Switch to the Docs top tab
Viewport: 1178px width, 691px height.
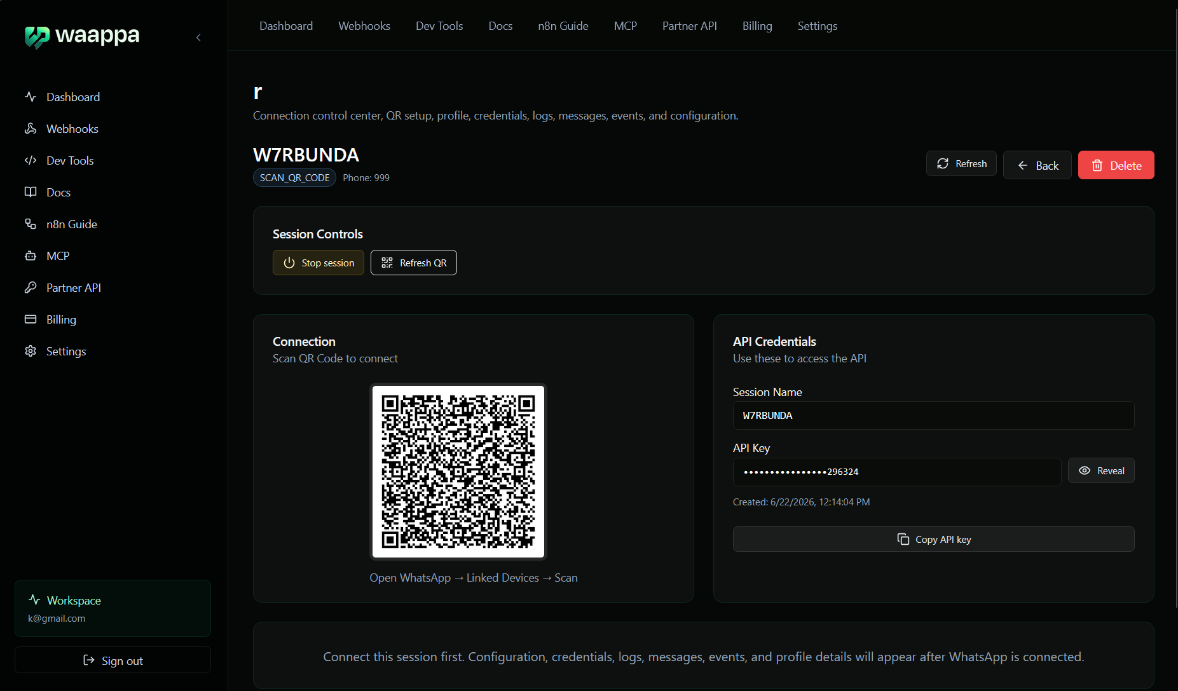coord(500,26)
